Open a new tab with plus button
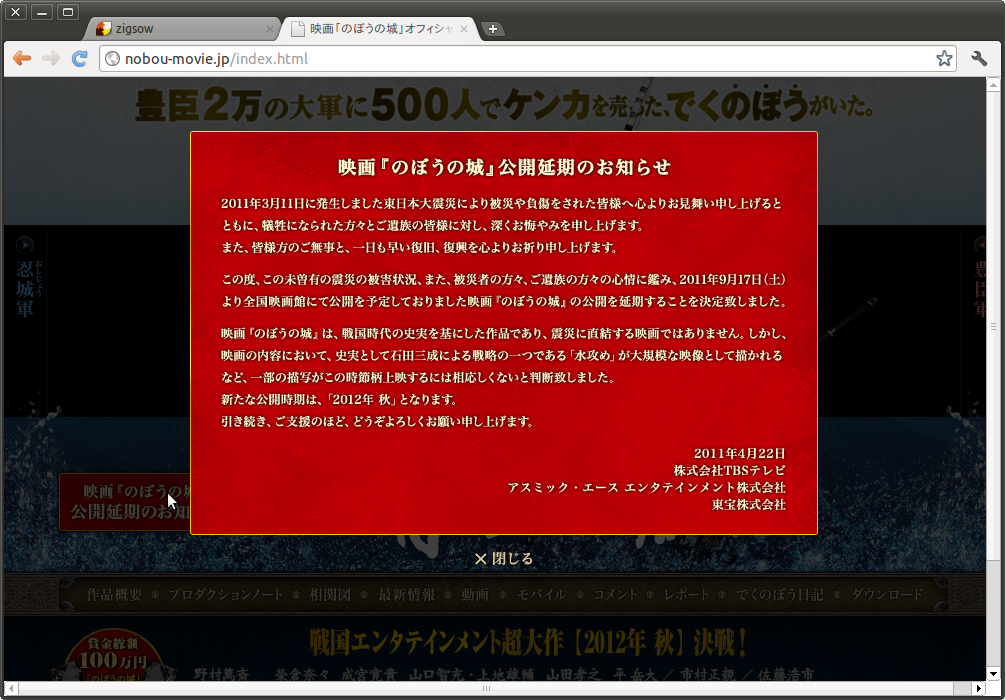 [x=492, y=29]
